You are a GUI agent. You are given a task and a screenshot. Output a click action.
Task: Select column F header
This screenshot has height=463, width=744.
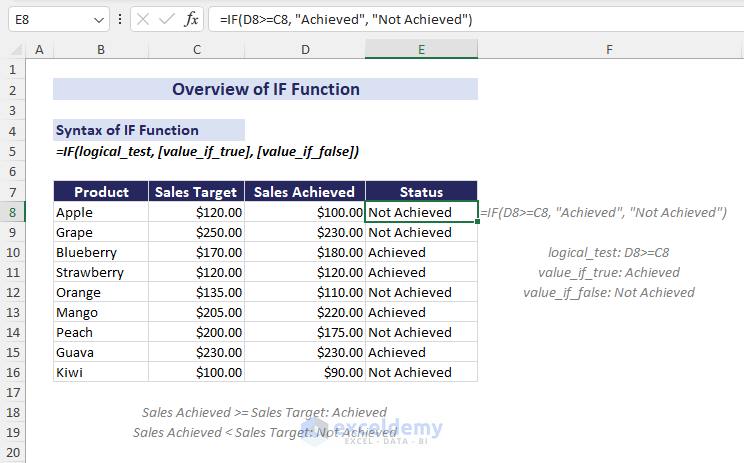tap(609, 49)
